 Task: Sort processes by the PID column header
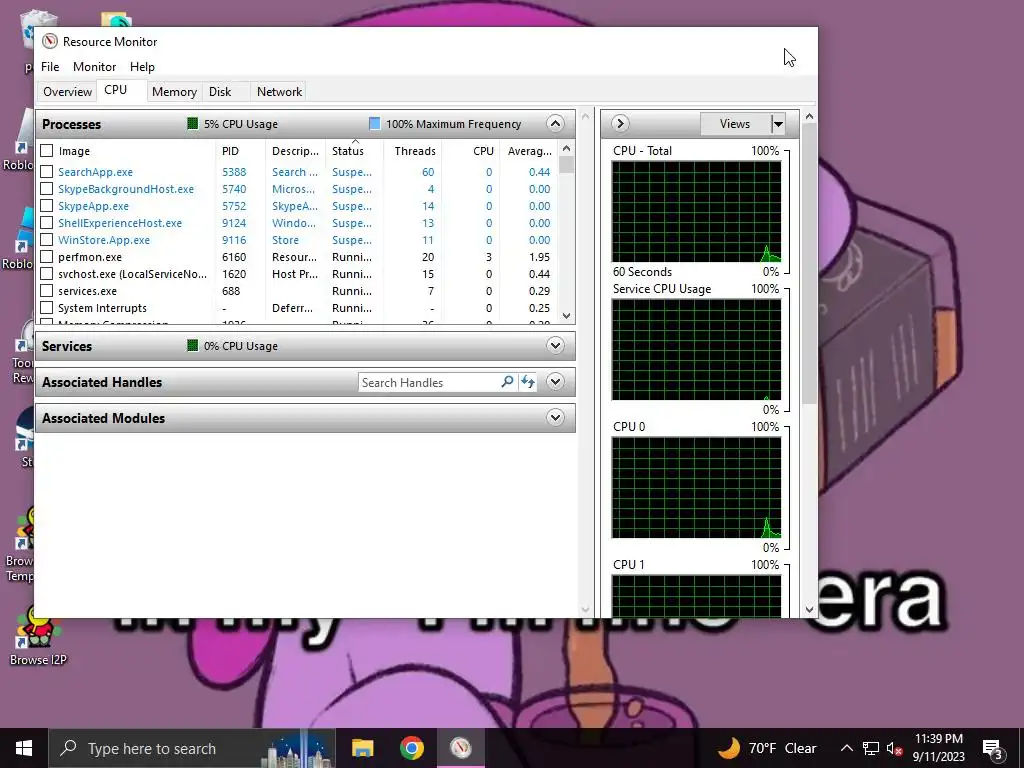click(x=240, y=151)
